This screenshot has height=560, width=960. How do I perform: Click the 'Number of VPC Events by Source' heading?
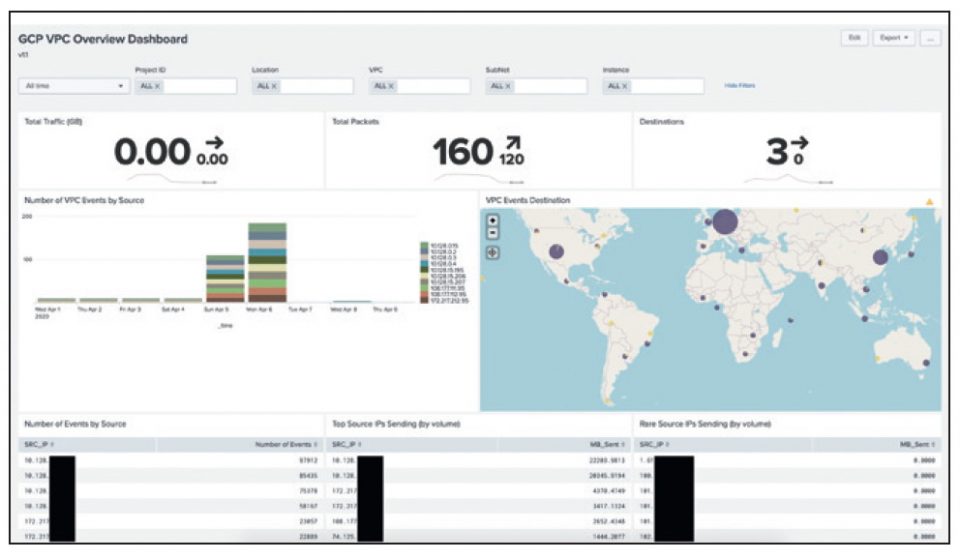pyautogui.click(x=84, y=201)
